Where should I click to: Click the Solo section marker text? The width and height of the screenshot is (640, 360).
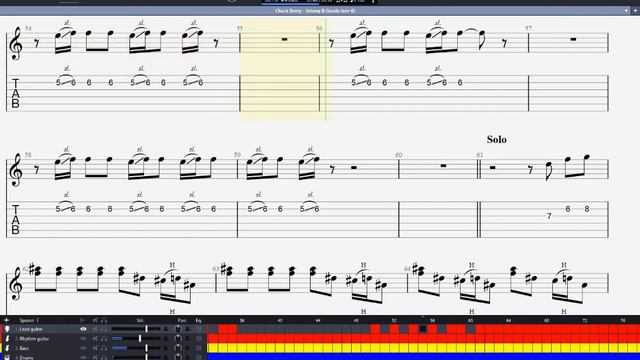(x=496, y=140)
